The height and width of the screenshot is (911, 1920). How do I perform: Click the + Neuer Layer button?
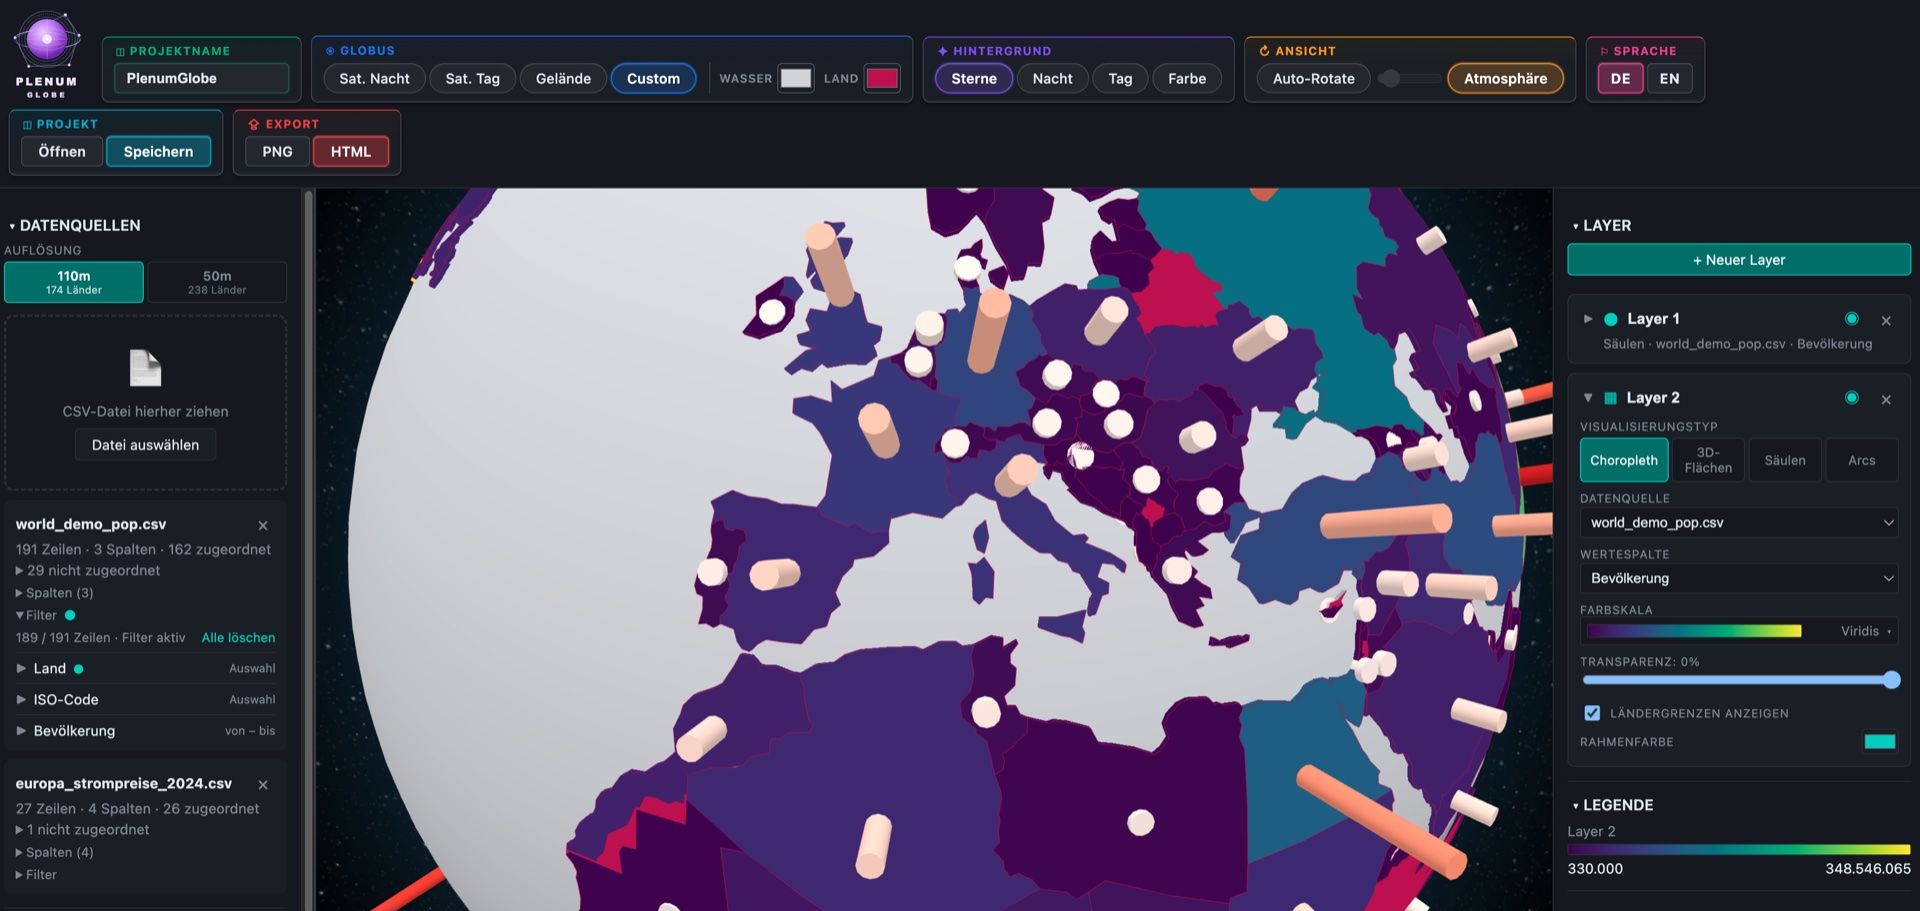[1739, 259]
